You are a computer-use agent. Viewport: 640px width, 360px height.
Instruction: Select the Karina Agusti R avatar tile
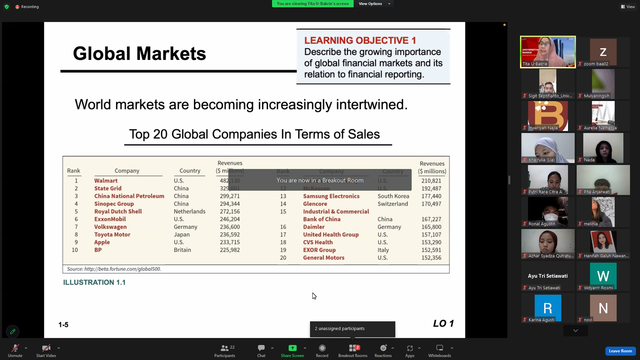(x=548, y=308)
